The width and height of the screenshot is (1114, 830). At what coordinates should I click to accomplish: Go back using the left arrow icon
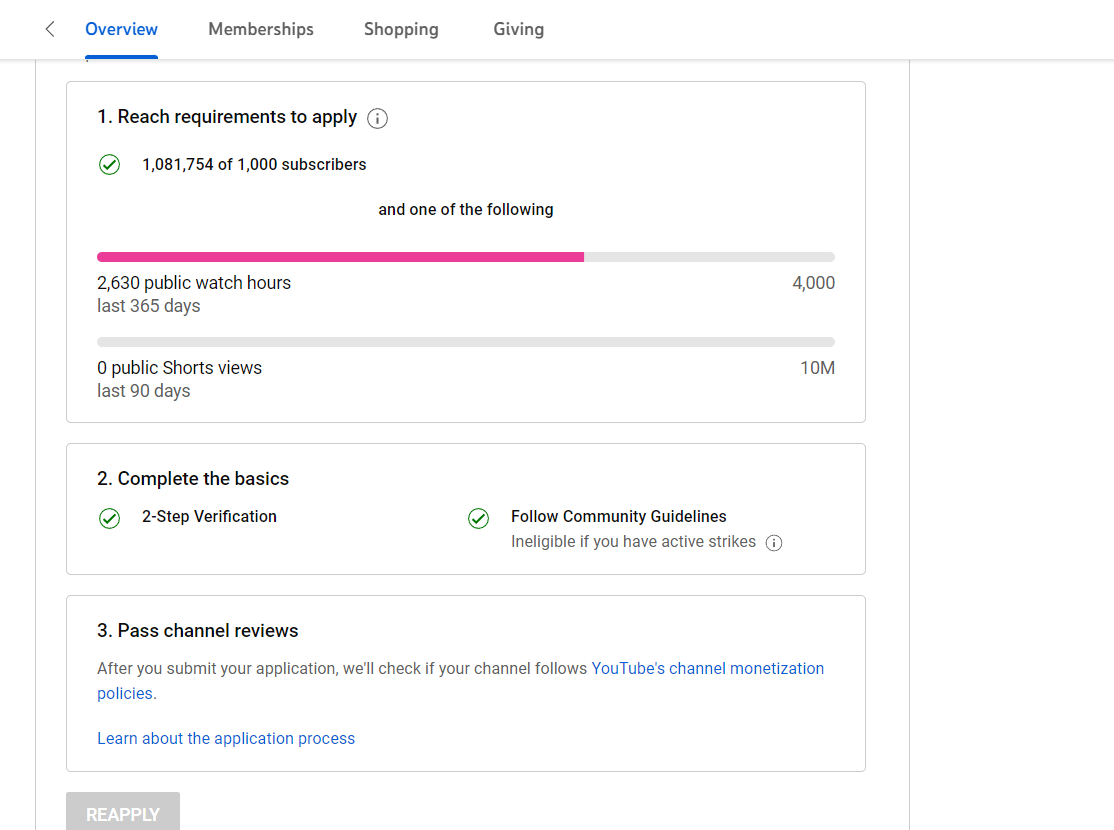pos(50,29)
